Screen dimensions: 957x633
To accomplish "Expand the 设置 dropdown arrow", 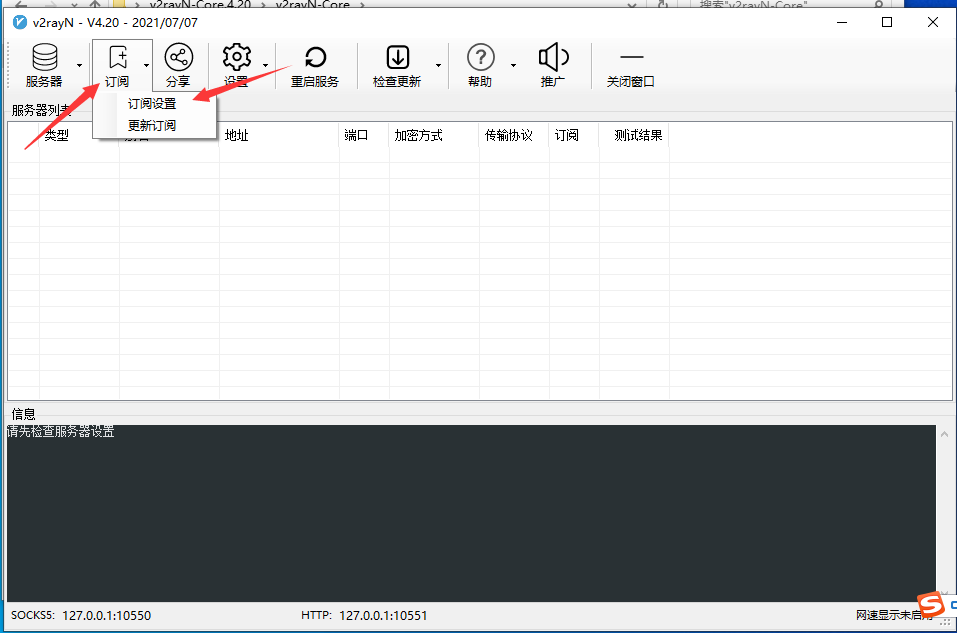I will pos(265,65).
